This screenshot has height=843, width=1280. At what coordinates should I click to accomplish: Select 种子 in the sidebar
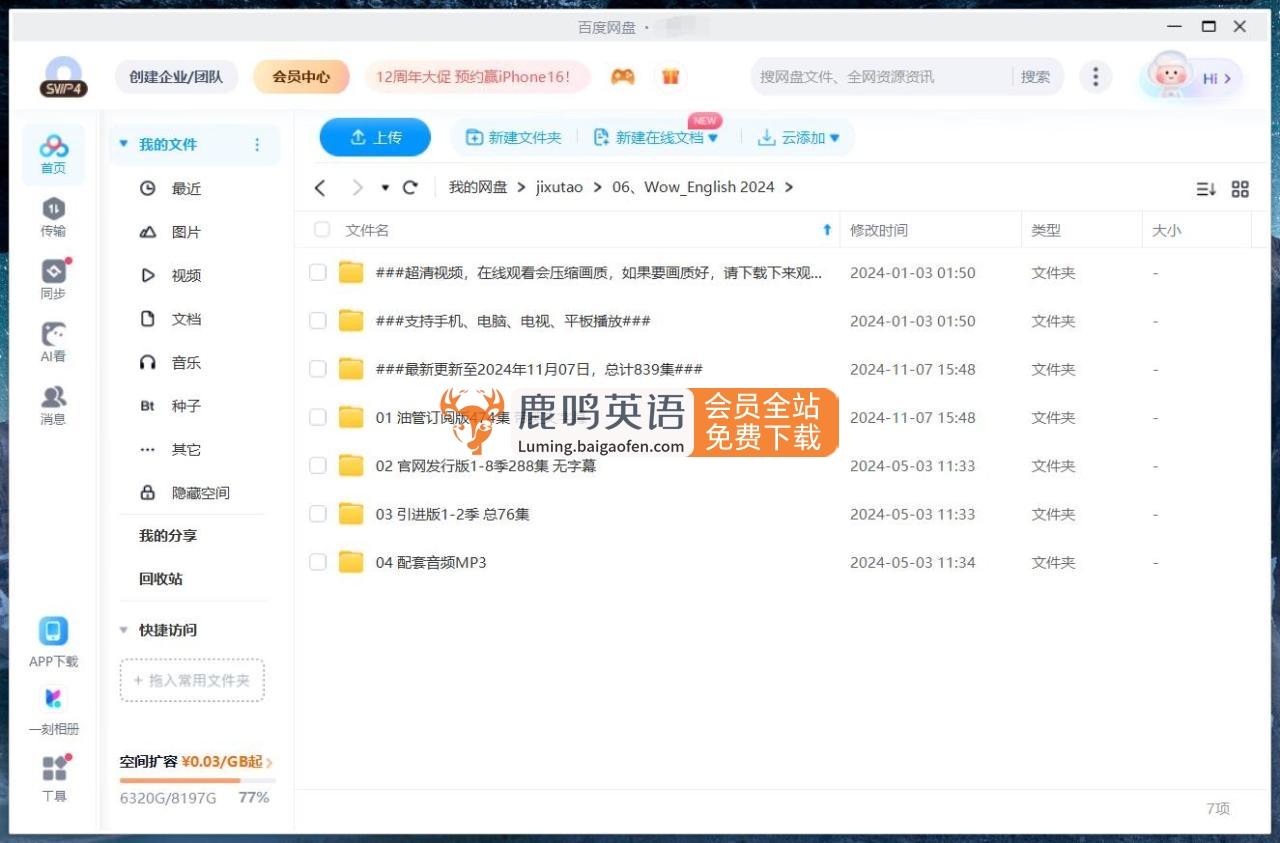(186, 406)
